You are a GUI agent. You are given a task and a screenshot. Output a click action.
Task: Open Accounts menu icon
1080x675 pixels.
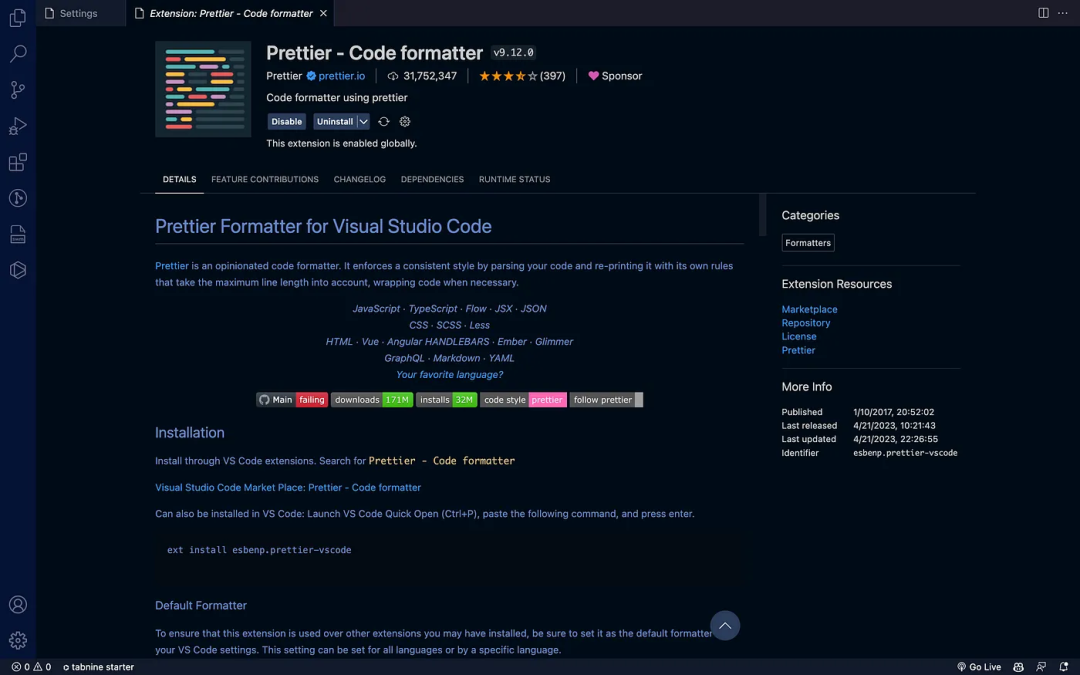[18, 605]
